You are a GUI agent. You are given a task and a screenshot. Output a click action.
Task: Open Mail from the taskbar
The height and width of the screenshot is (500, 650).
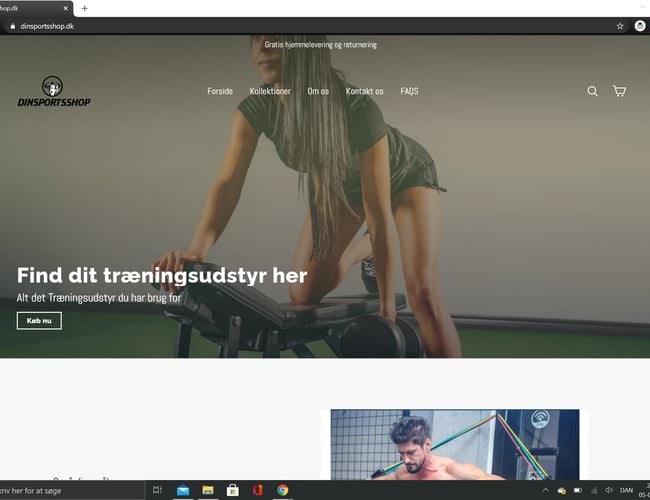[x=183, y=490]
